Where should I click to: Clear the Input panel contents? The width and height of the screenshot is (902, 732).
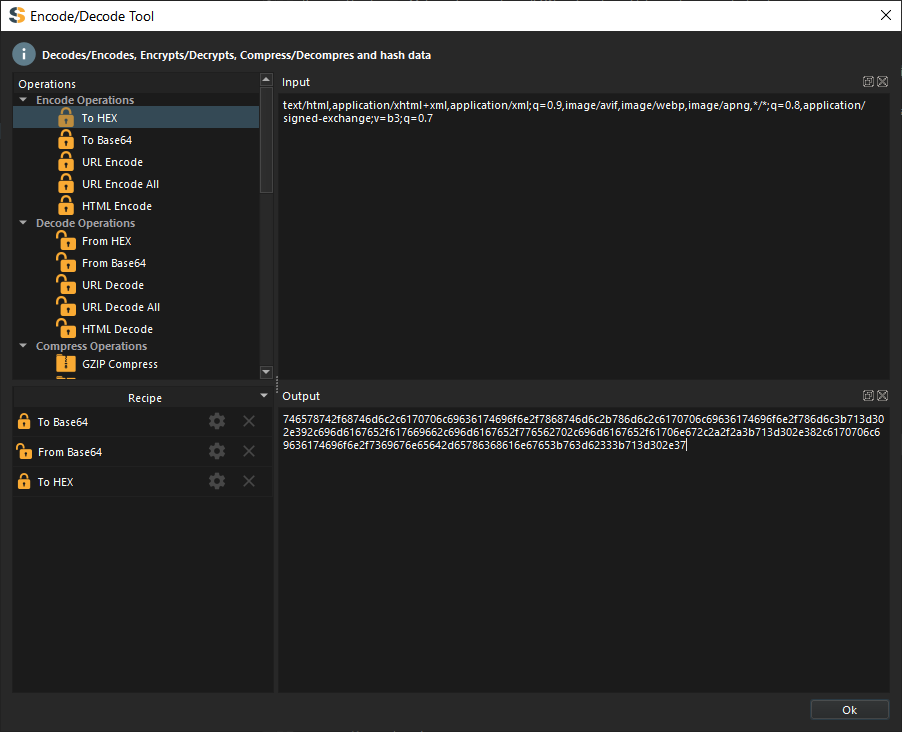click(x=882, y=82)
